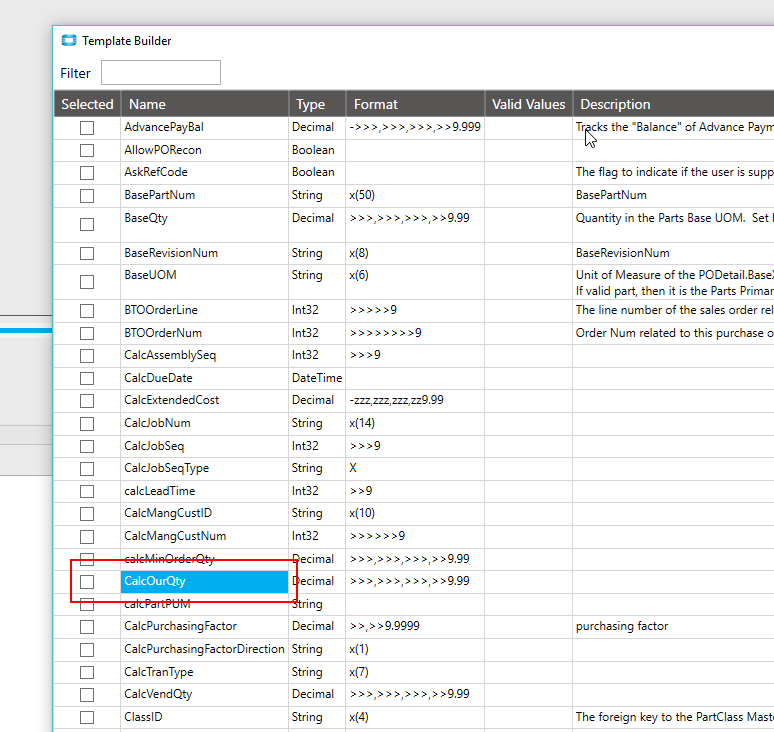
Task: Check the CalcAssemblySeq checkbox
Action: coord(87,356)
